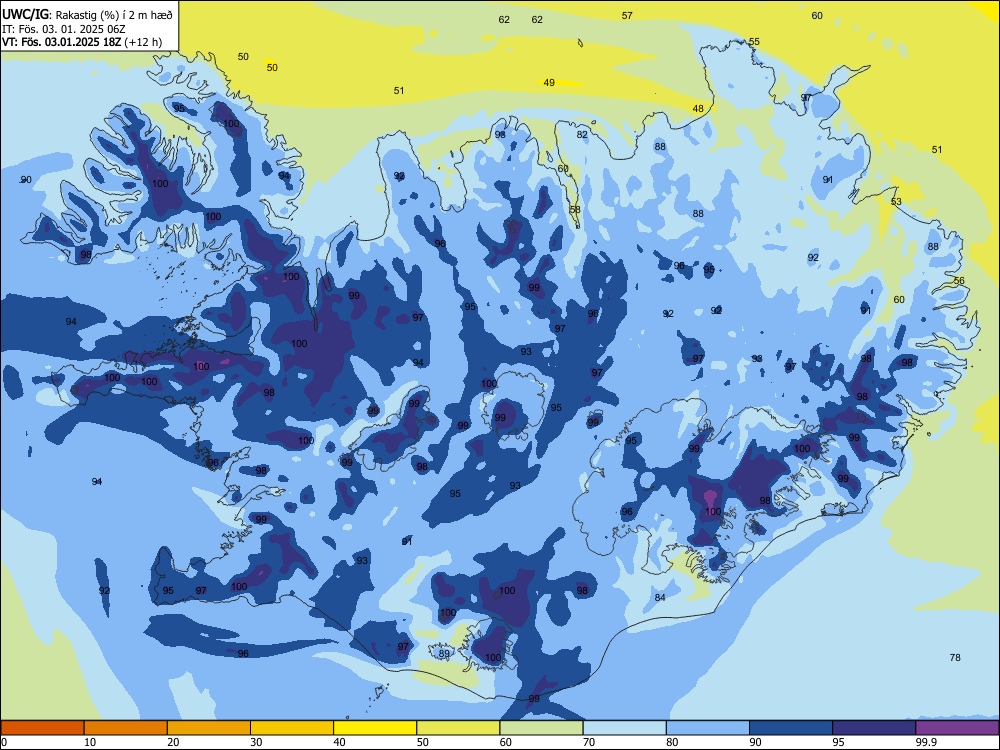Click the map value '48' on the north coast
The image size is (1000, 750).
(698, 108)
